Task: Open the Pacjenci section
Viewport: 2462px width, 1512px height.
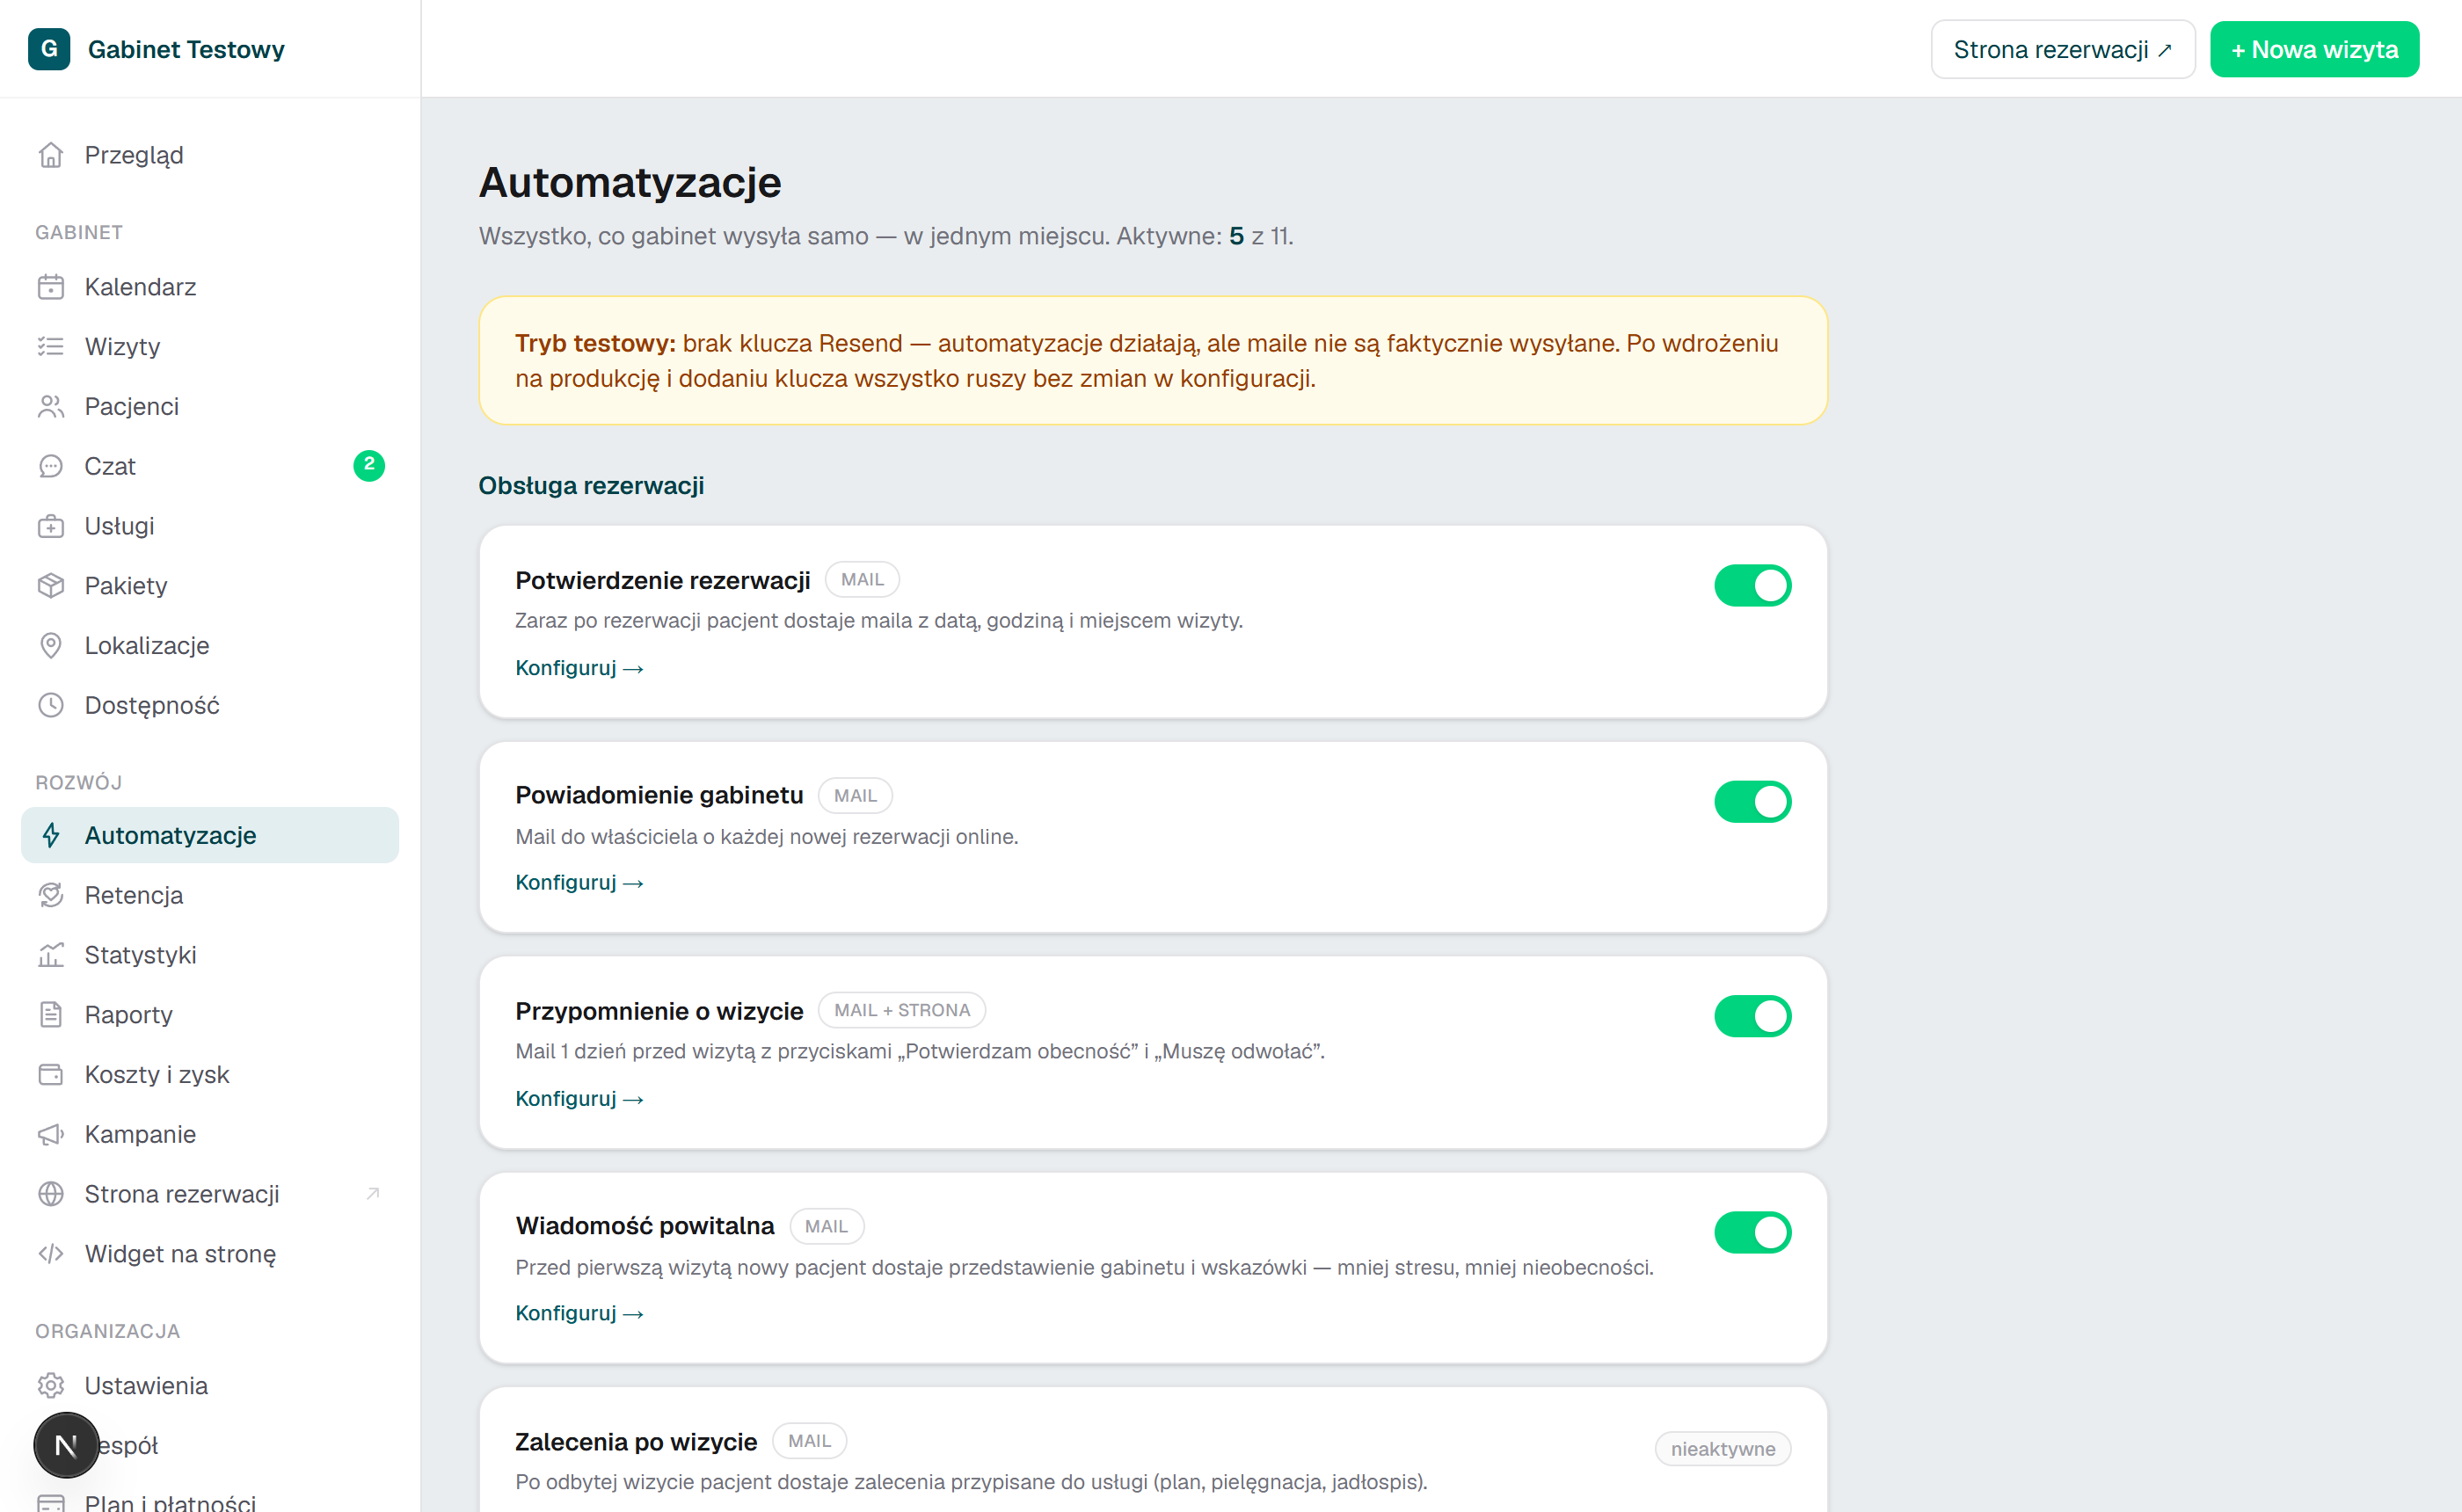Action: 210,406
